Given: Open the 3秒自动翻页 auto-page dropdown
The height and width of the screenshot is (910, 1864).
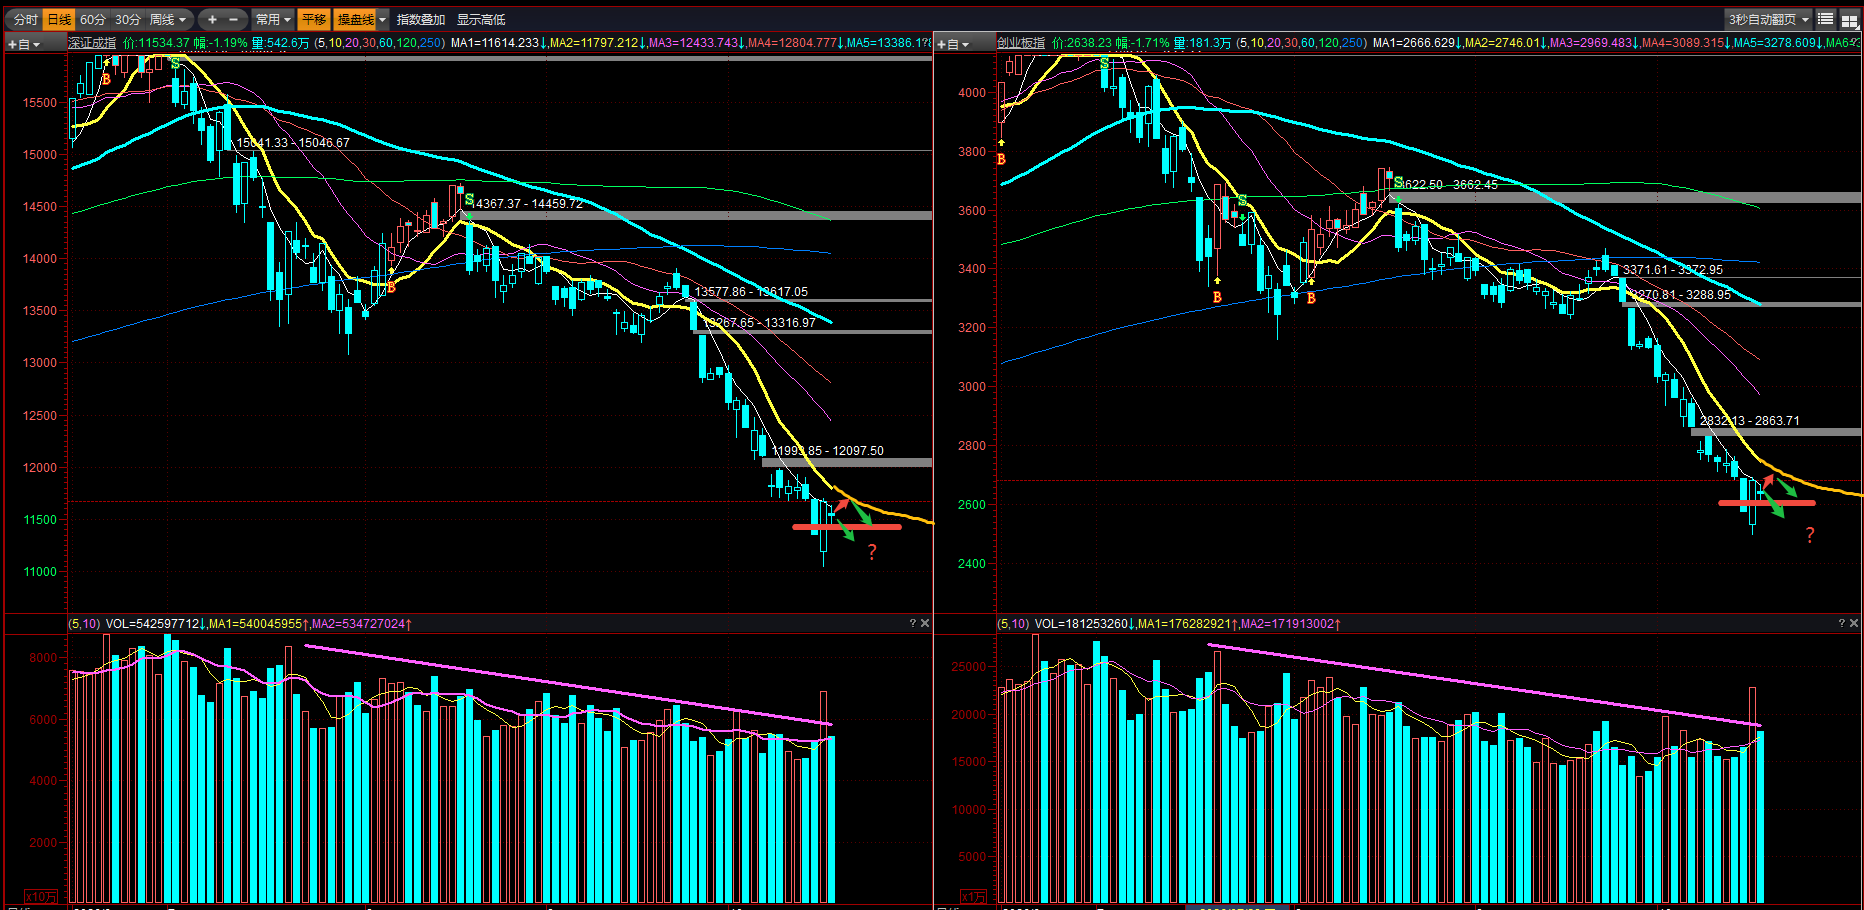Looking at the screenshot, I should 1769,19.
